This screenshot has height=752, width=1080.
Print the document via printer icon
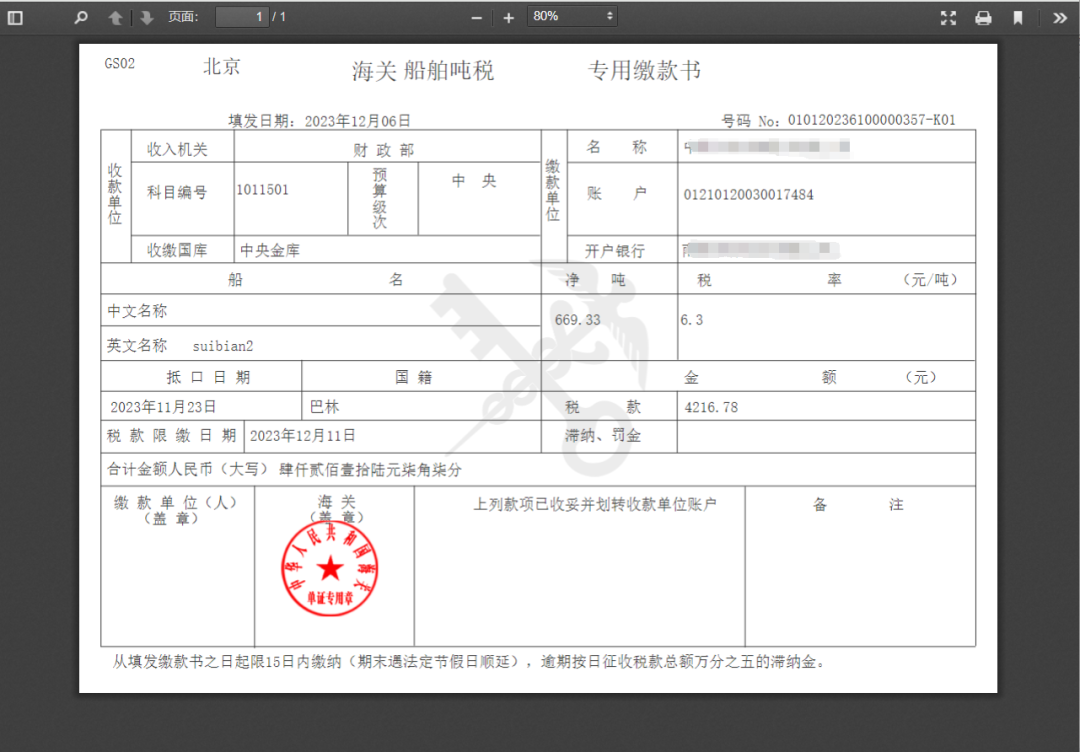tap(984, 18)
